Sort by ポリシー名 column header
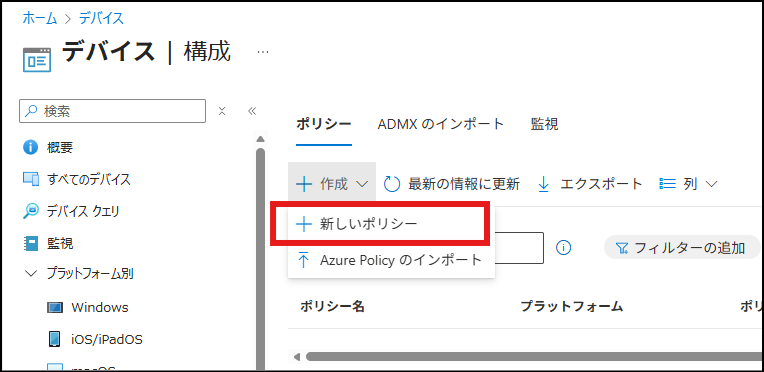 click(x=332, y=306)
